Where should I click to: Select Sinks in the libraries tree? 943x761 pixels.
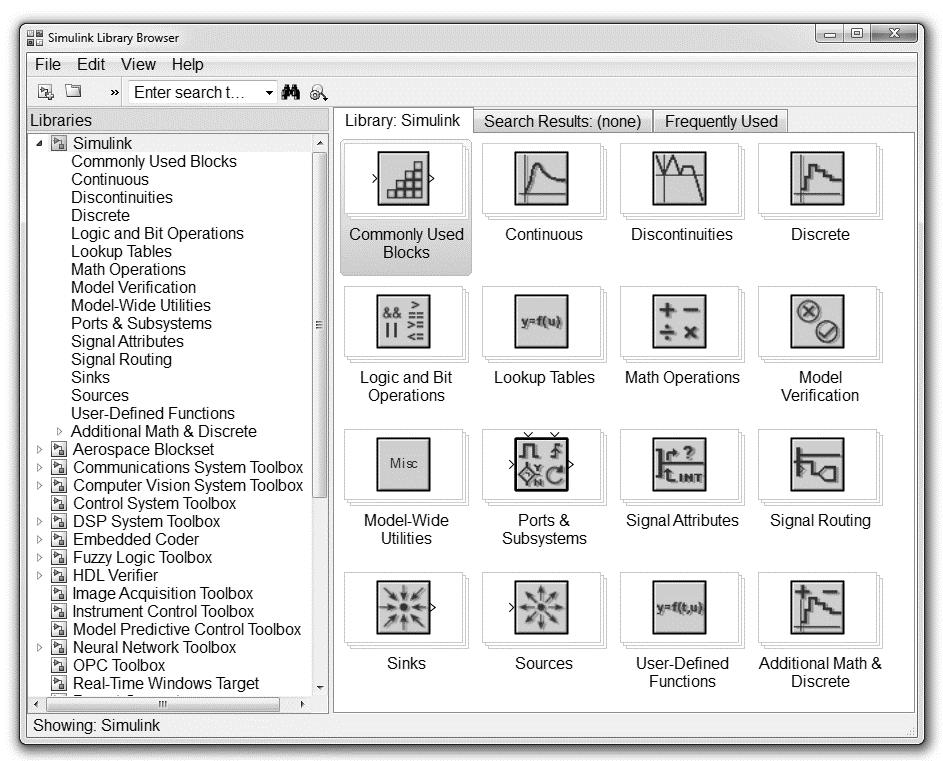click(x=90, y=377)
